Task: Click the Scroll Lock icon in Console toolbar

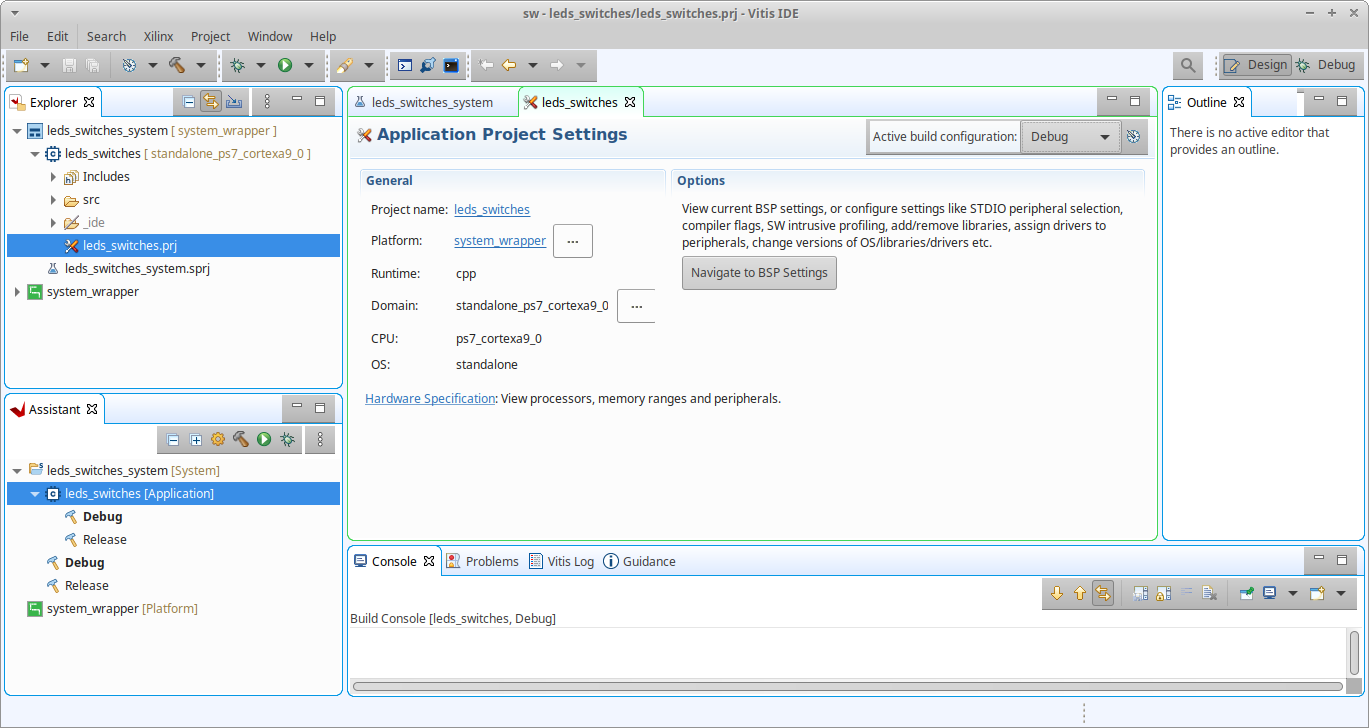Action: click(1163, 593)
